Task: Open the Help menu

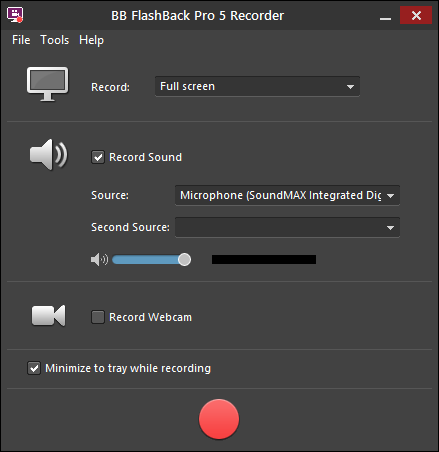Action: coord(91,40)
